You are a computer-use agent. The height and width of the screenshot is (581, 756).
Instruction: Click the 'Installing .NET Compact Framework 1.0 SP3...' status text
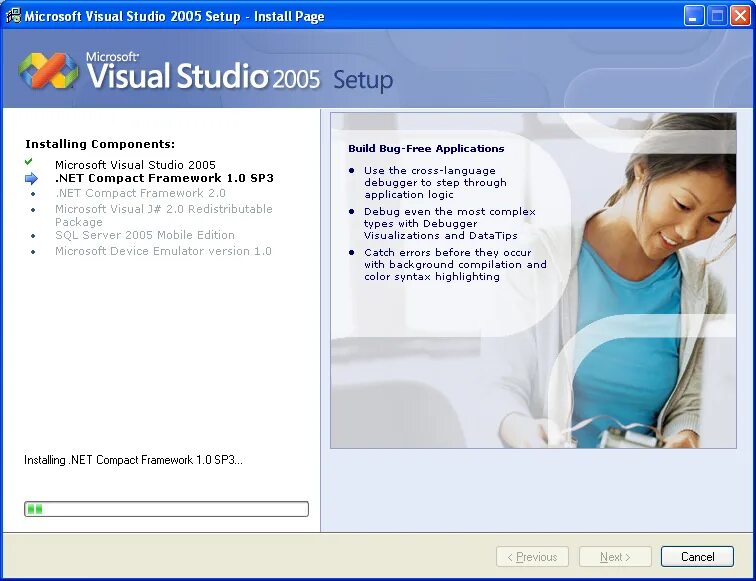click(x=134, y=460)
